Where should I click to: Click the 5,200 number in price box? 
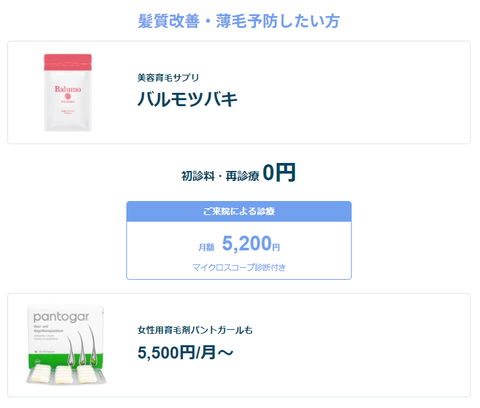[x=247, y=243]
